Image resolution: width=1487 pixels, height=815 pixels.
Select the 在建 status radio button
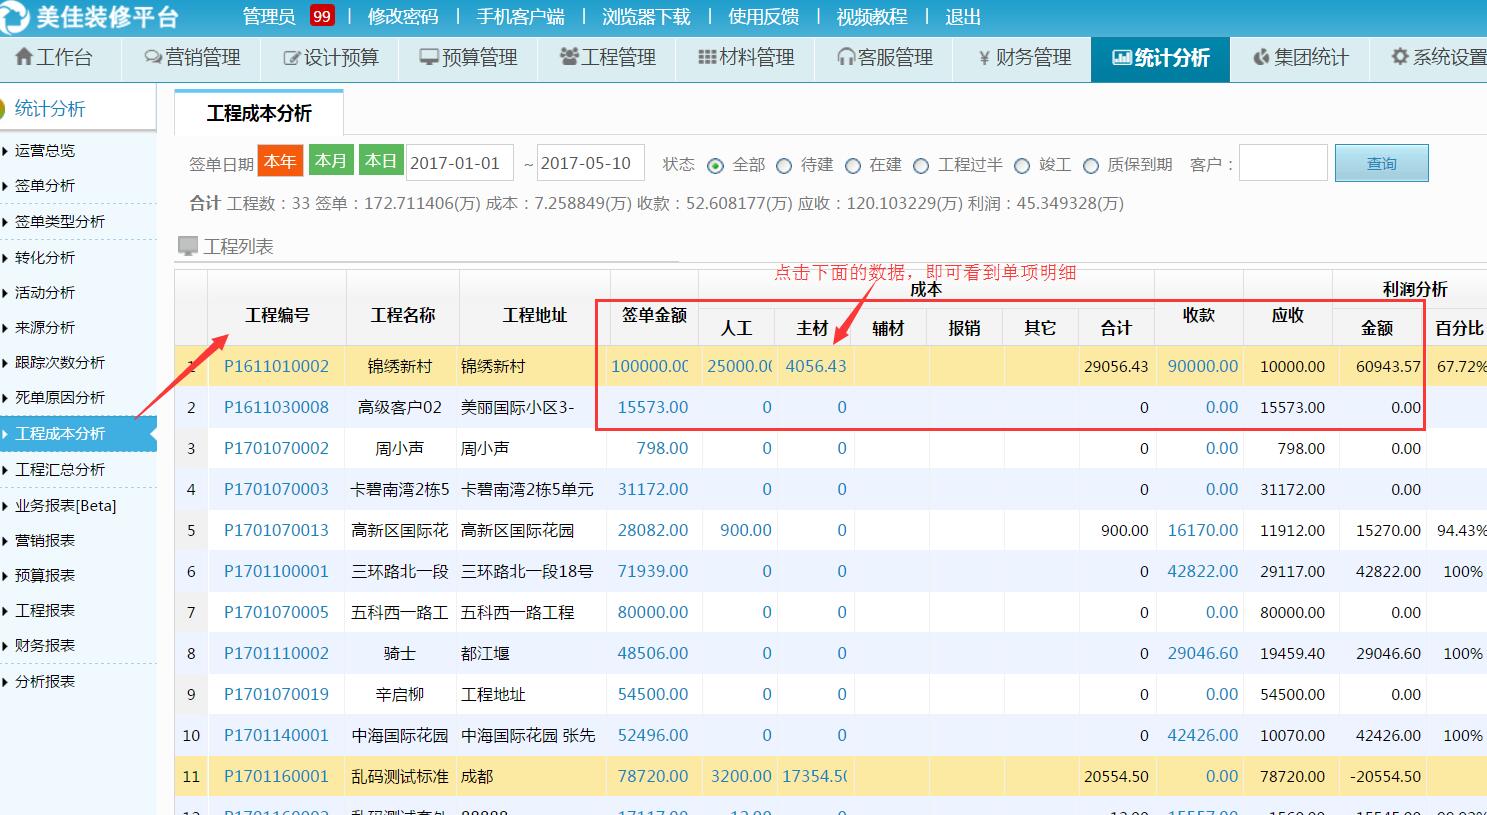click(851, 166)
